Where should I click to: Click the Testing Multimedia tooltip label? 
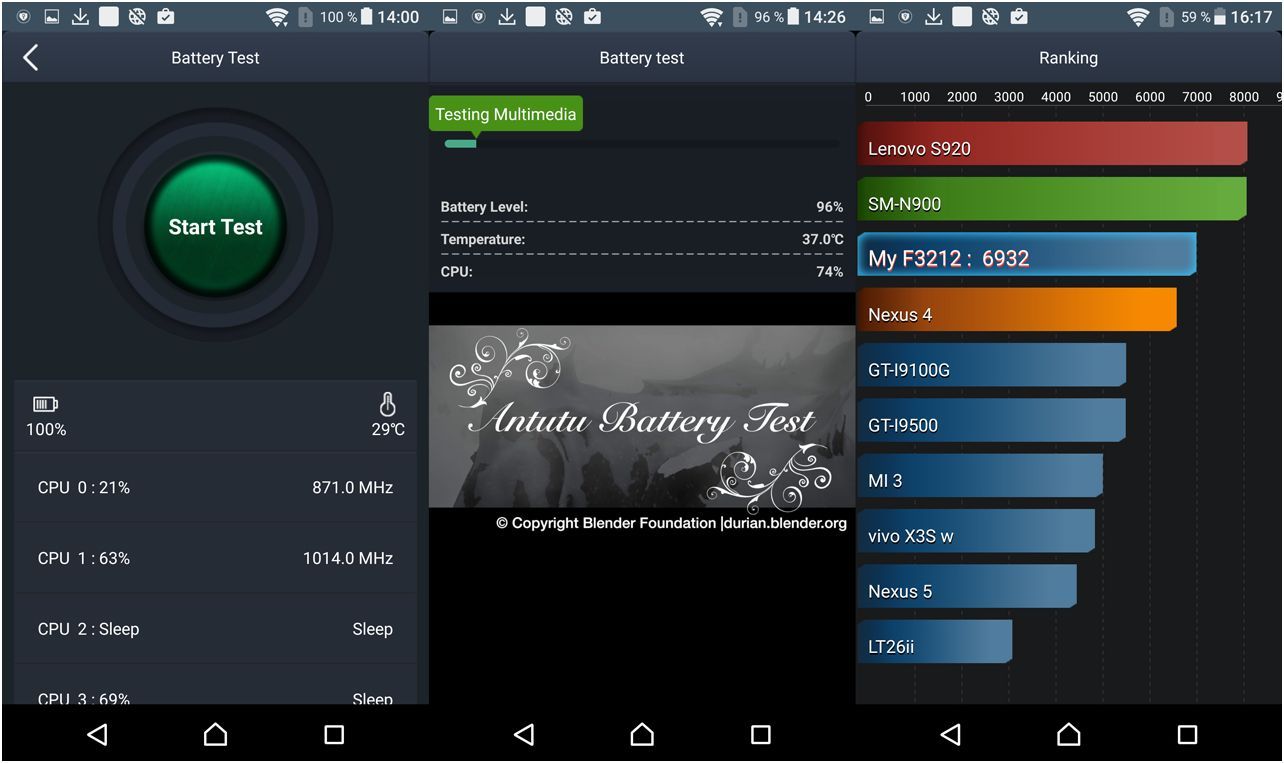pos(505,114)
